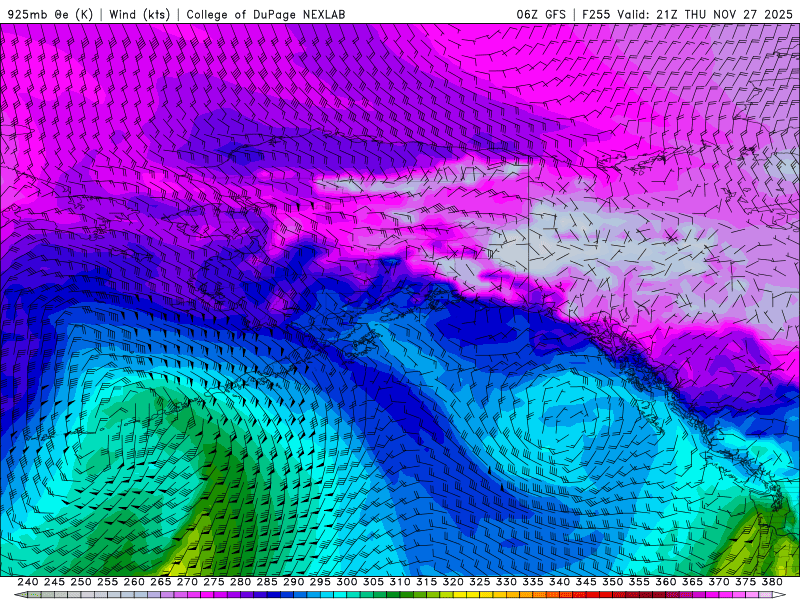Screen dimensions: 800x600
Task: Click the 285 value on color scale
Action: 267,582
